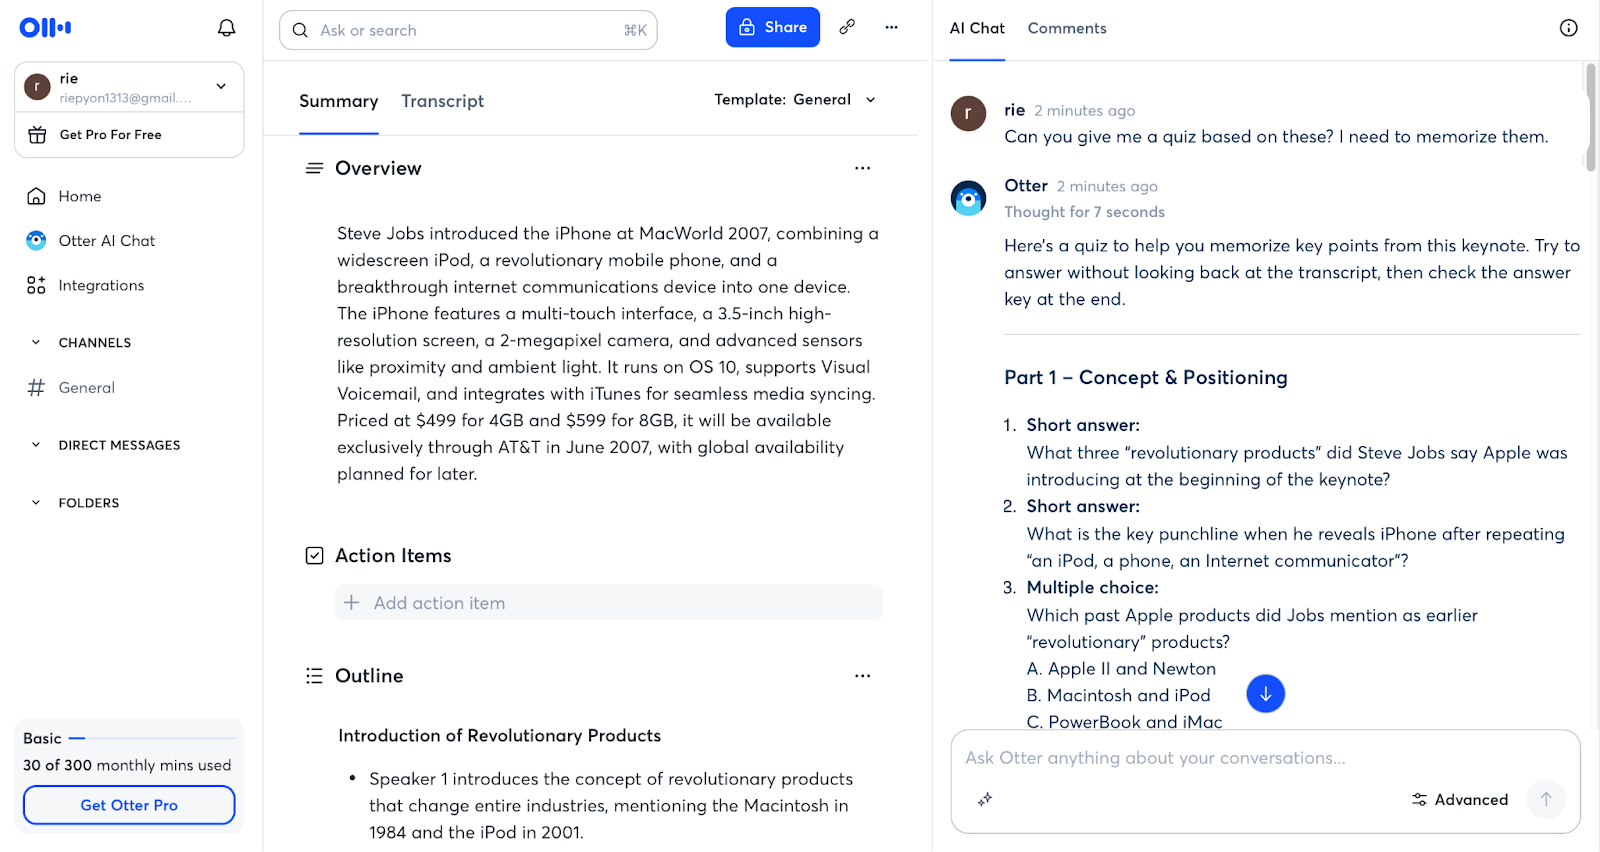This screenshot has width=1600, height=852.
Task: Click answer option 'A. Apple II and Newton'
Action: [1122, 669]
